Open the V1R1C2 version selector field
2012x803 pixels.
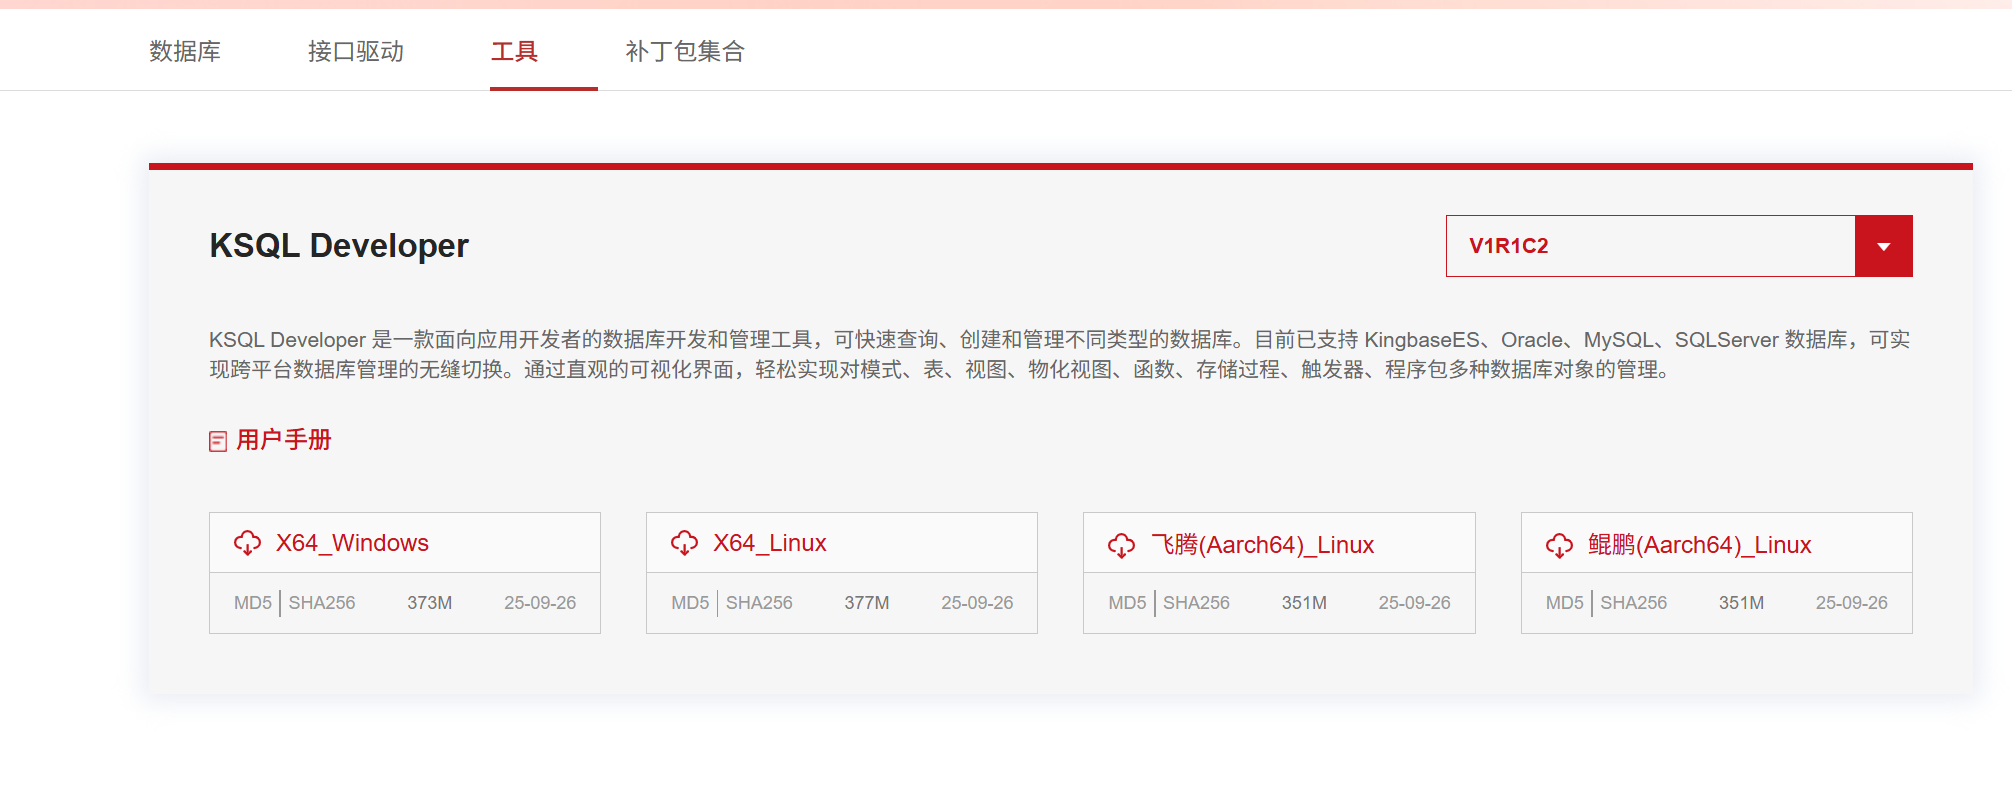point(1650,246)
